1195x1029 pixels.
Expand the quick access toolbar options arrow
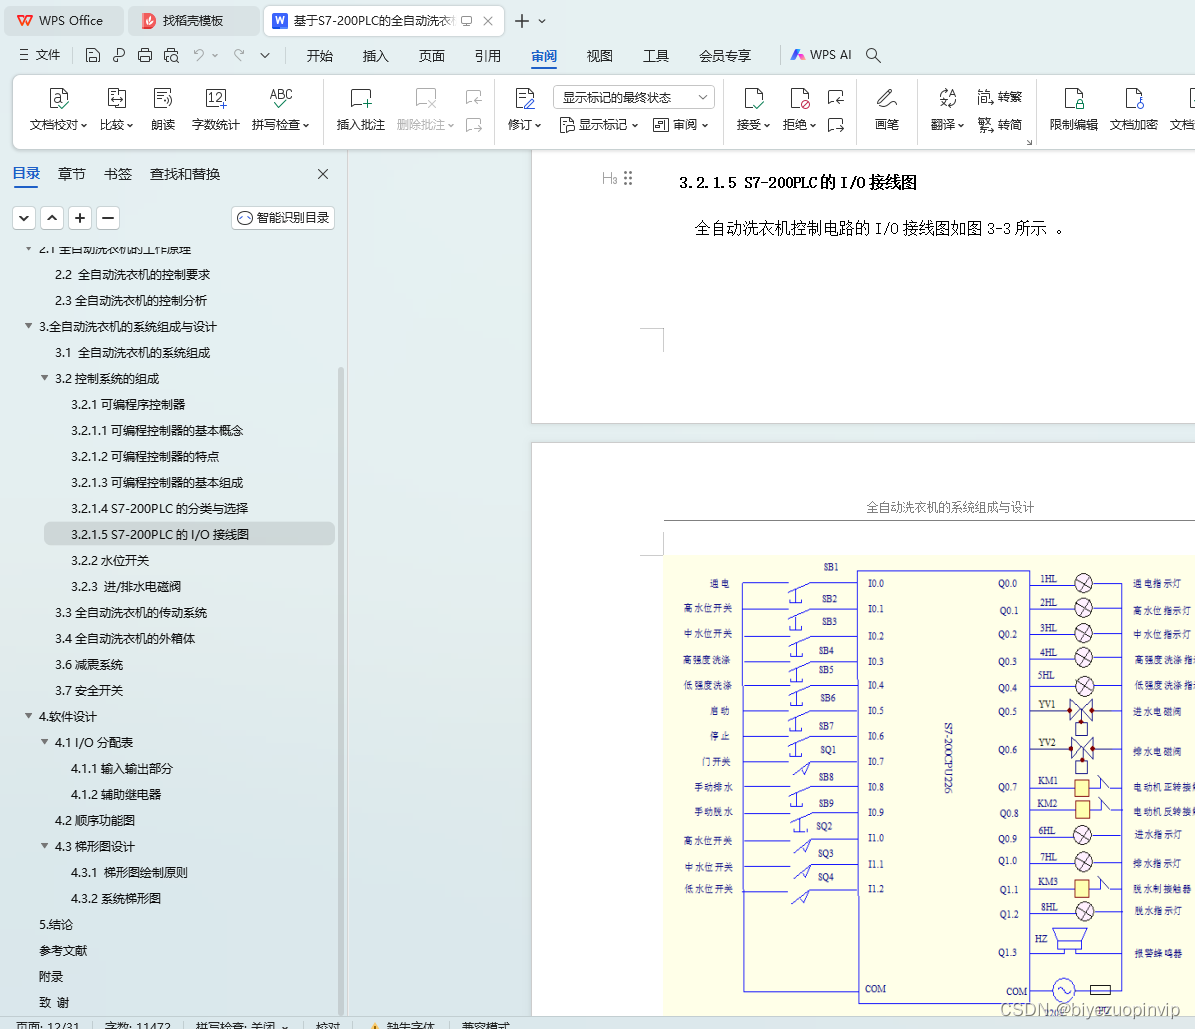(x=264, y=55)
